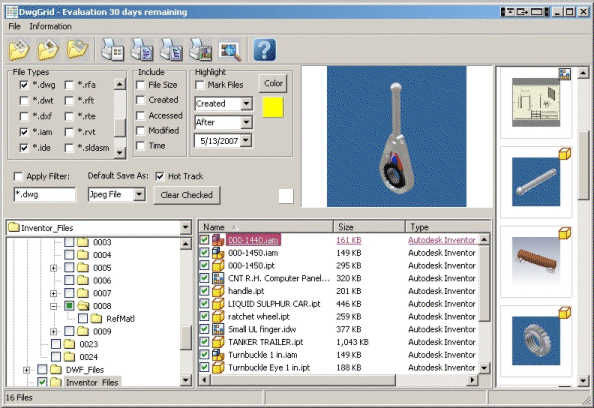Open the After condition dropdown
This screenshot has width=594, height=408.
point(246,122)
